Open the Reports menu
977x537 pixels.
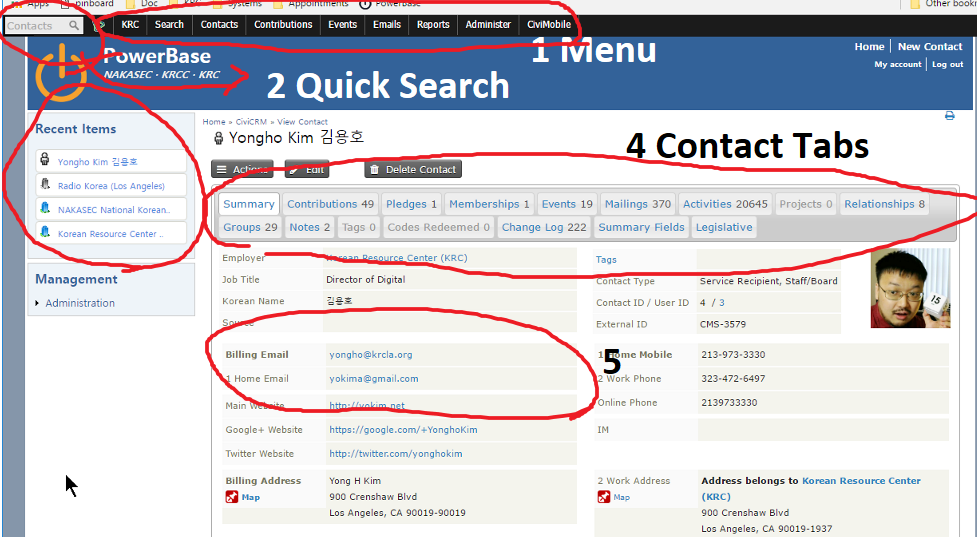pyautogui.click(x=433, y=25)
